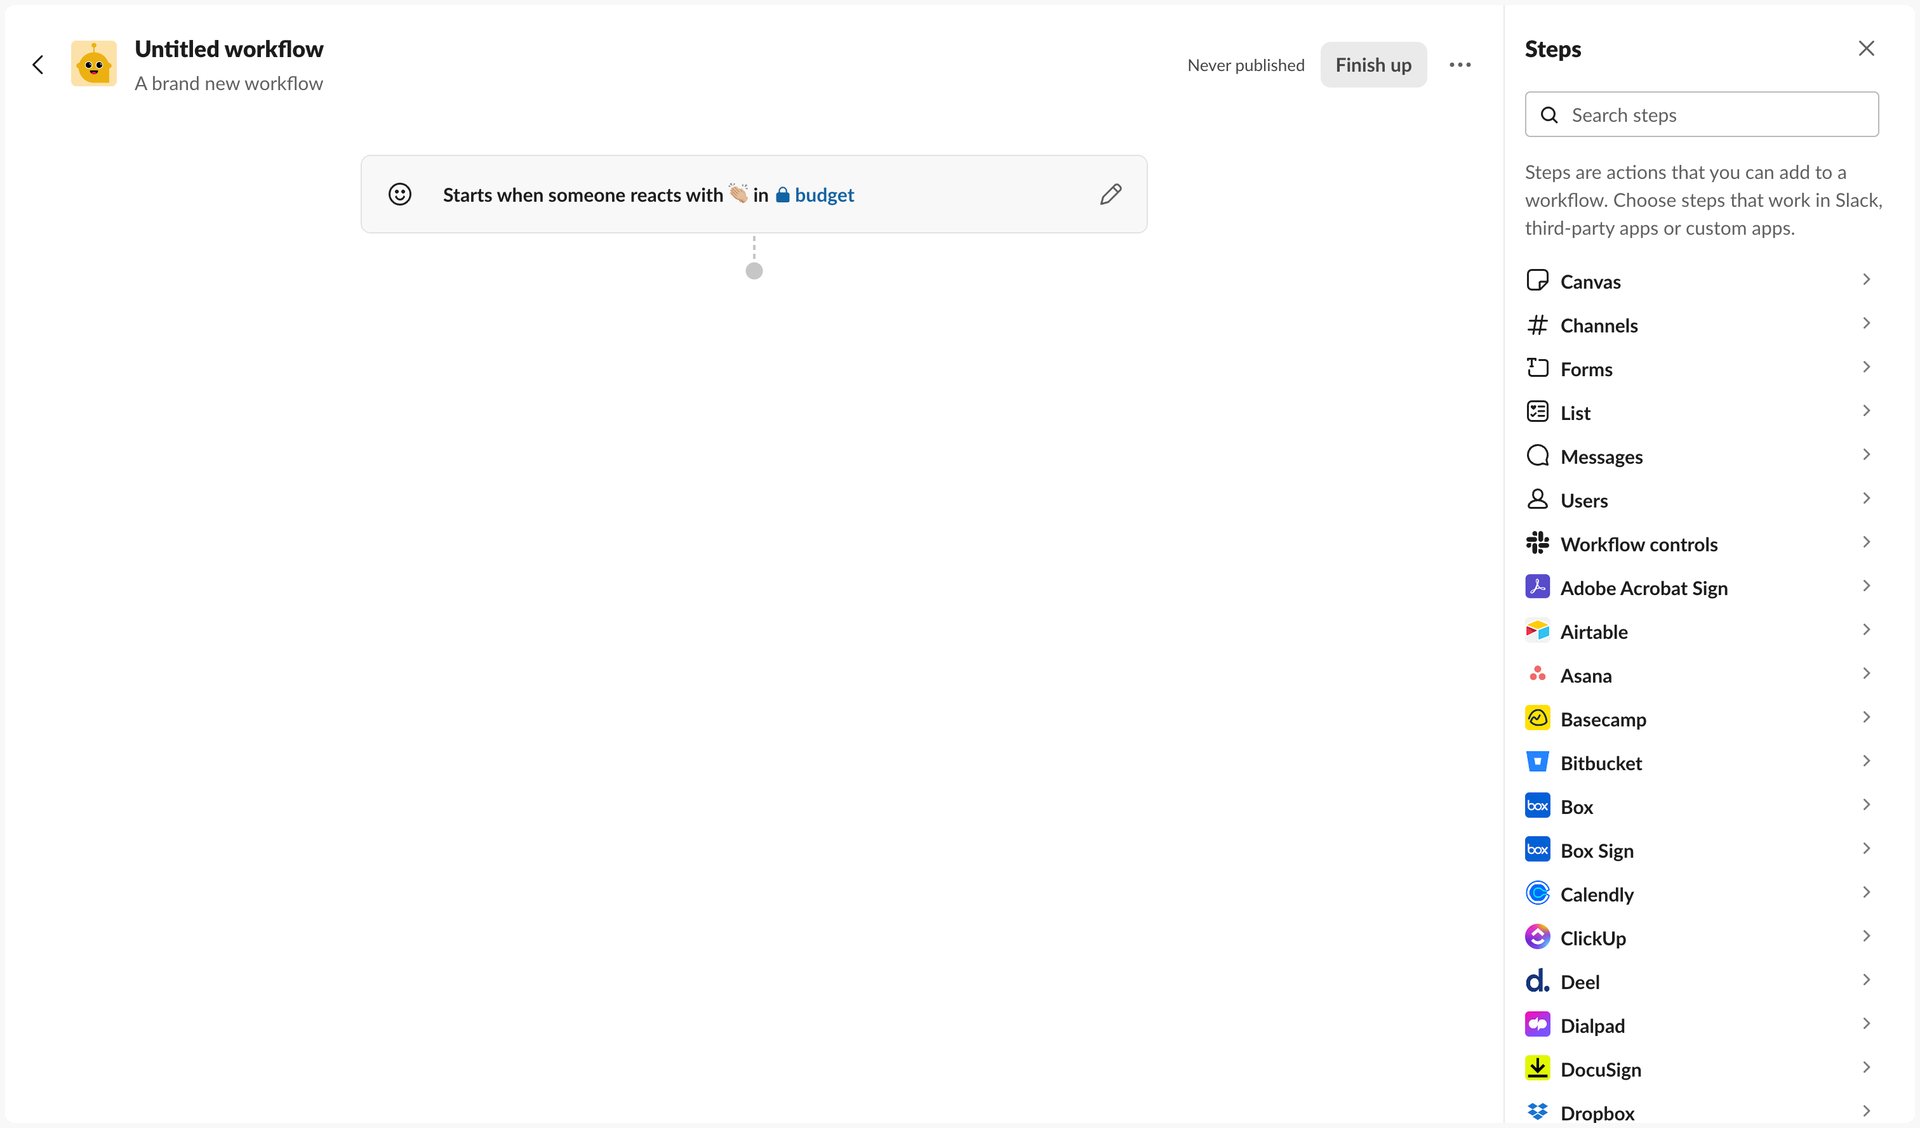
Task: Select the Dropbox step icon
Action: pos(1537,1112)
